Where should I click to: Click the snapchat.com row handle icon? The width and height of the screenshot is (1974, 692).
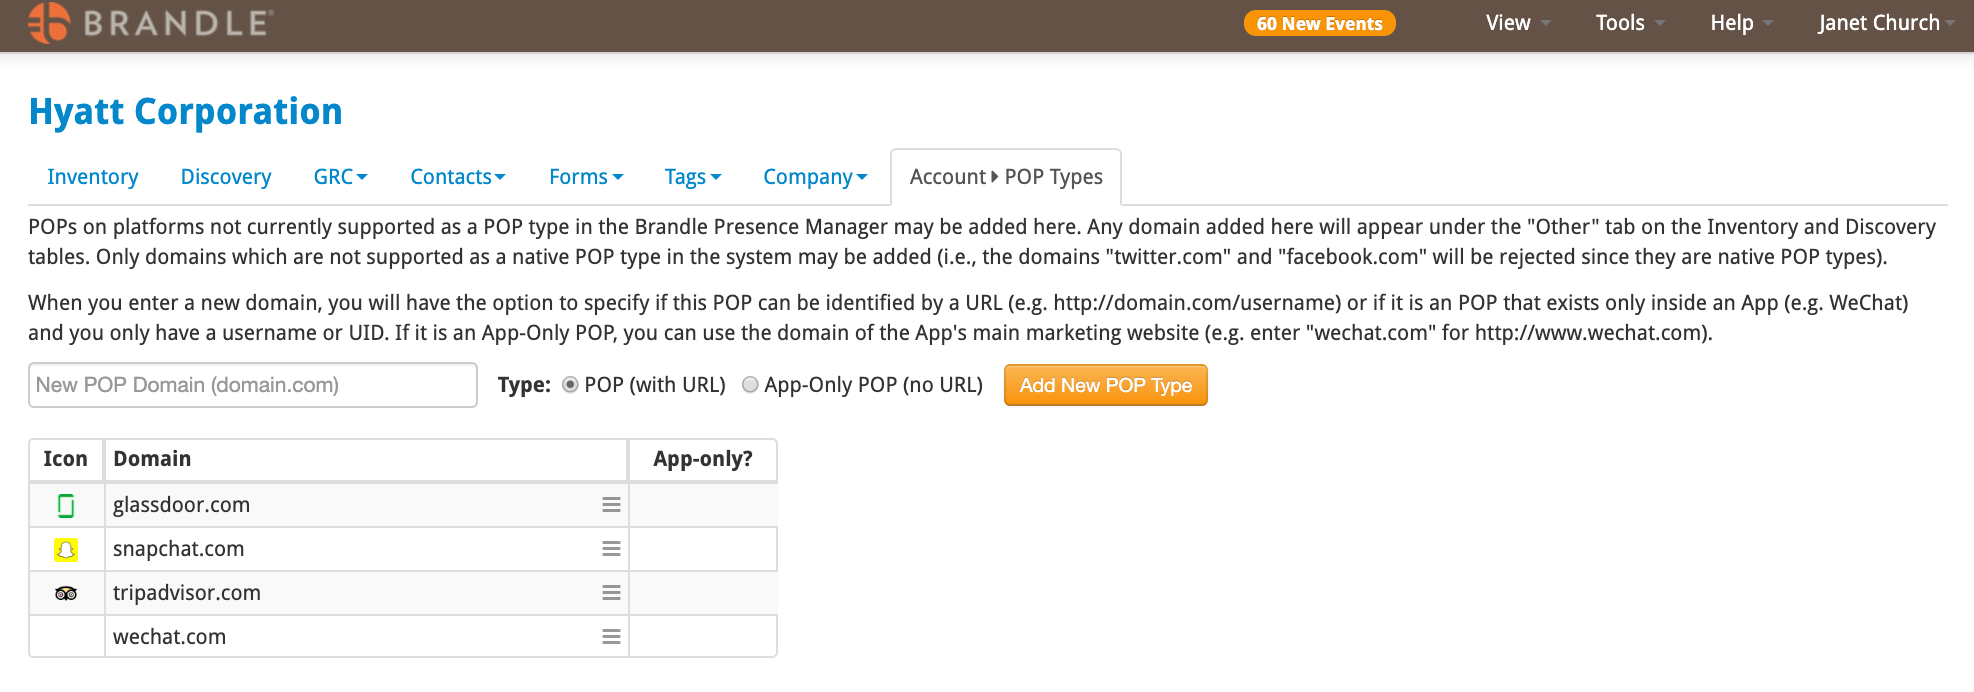611,549
